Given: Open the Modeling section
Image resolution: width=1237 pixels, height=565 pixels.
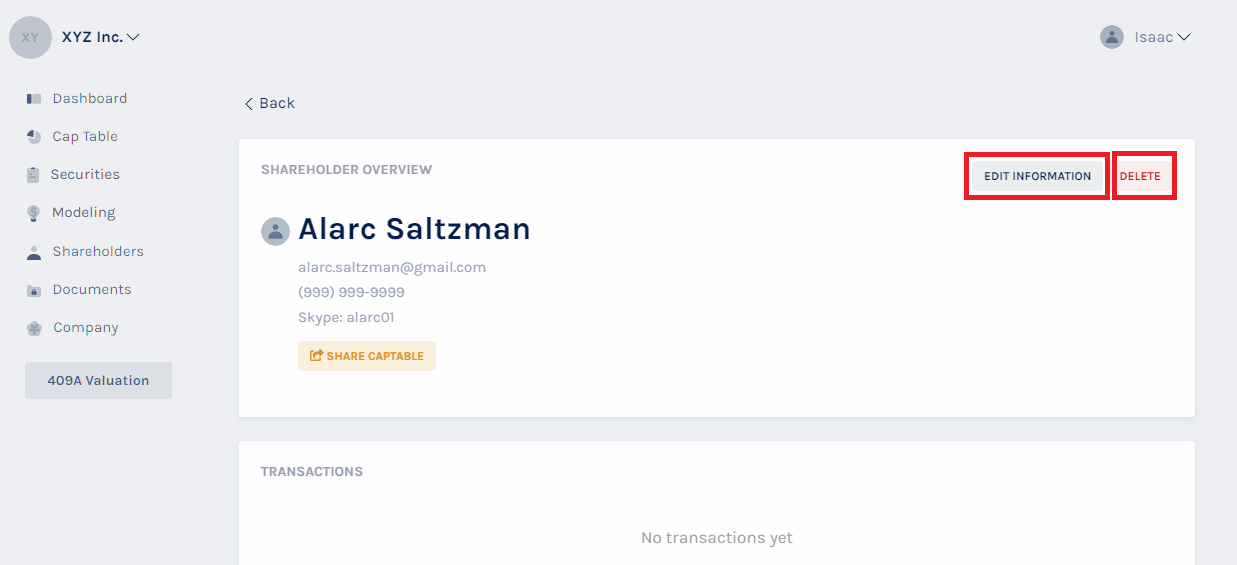Looking at the screenshot, I should click(x=83, y=213).
